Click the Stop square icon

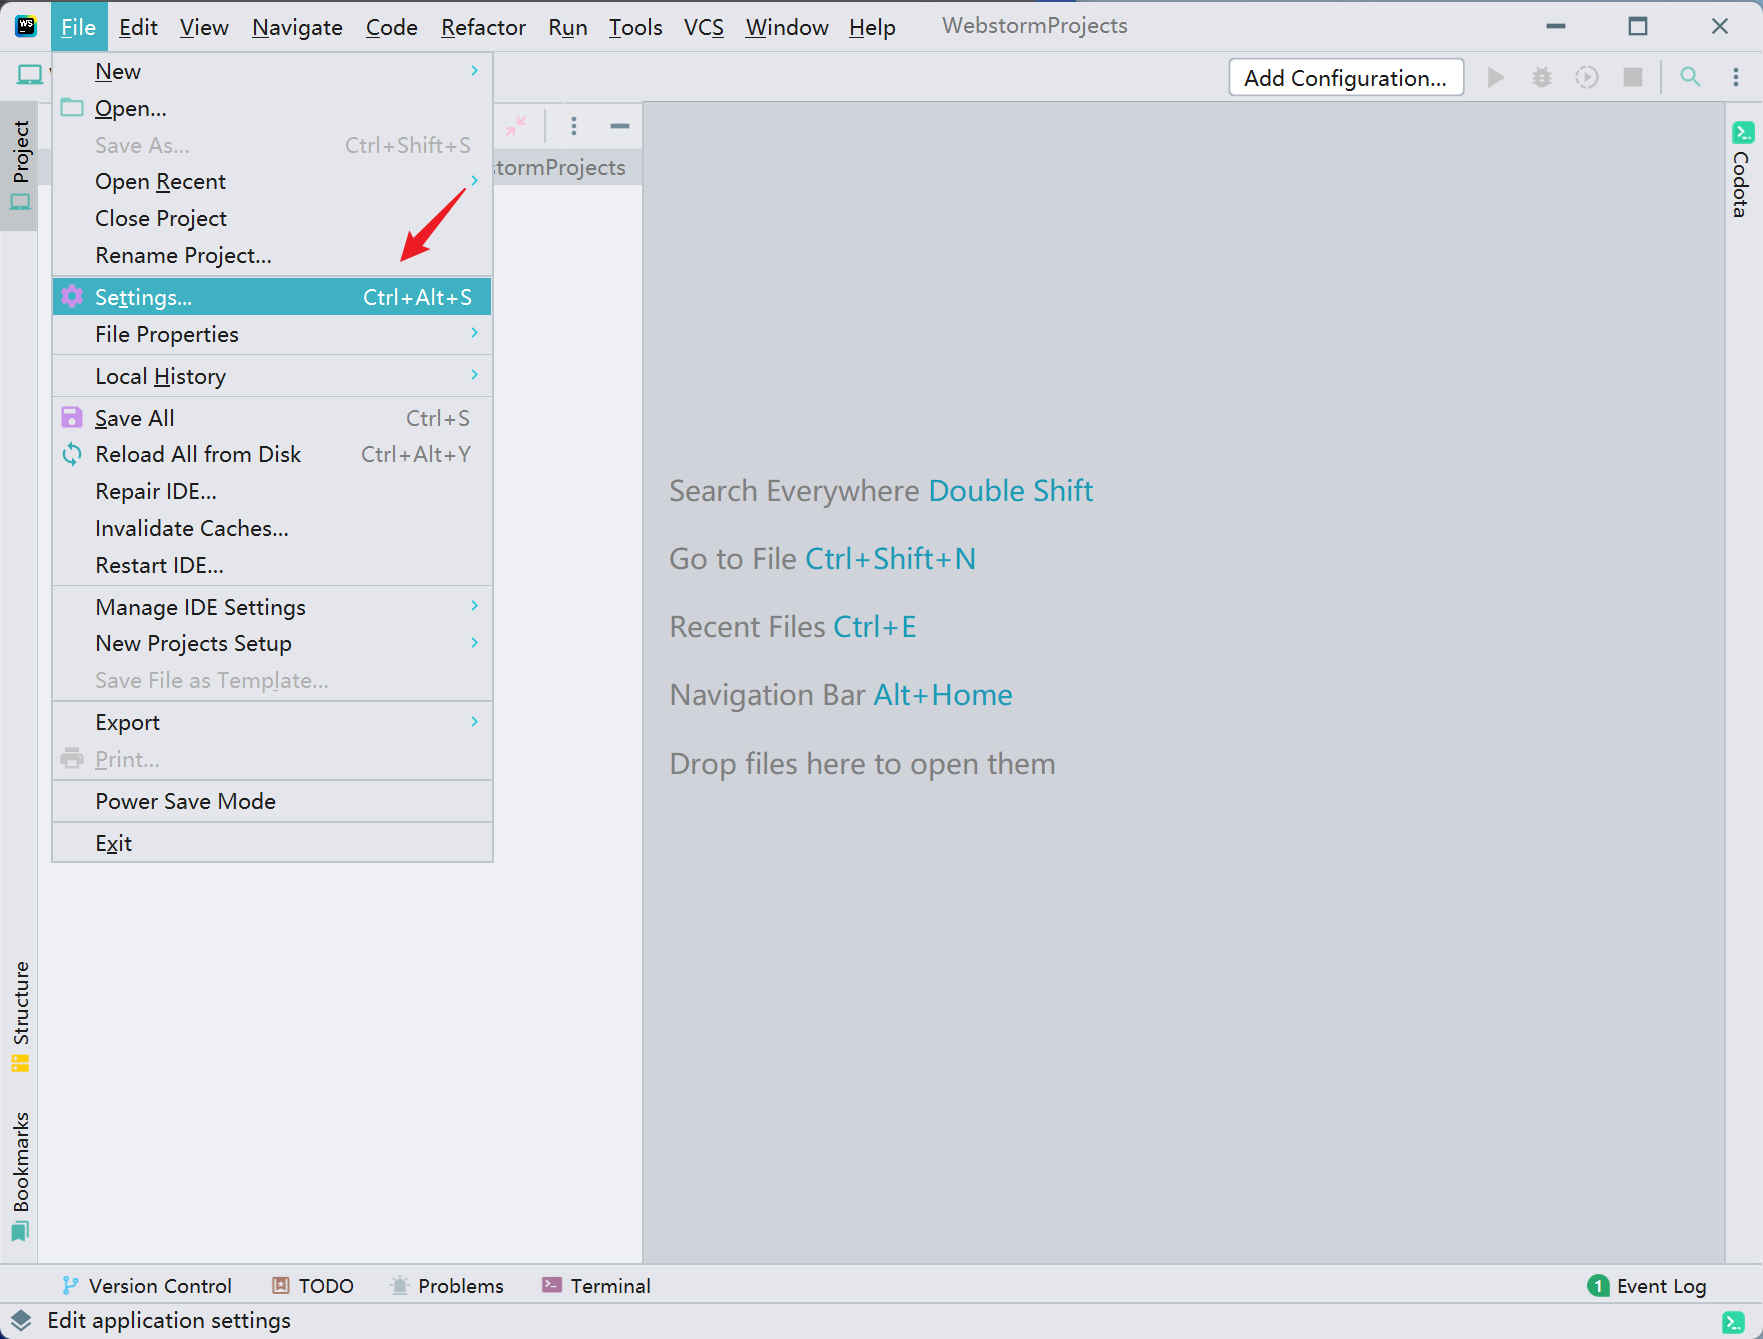click(1633, 77)
